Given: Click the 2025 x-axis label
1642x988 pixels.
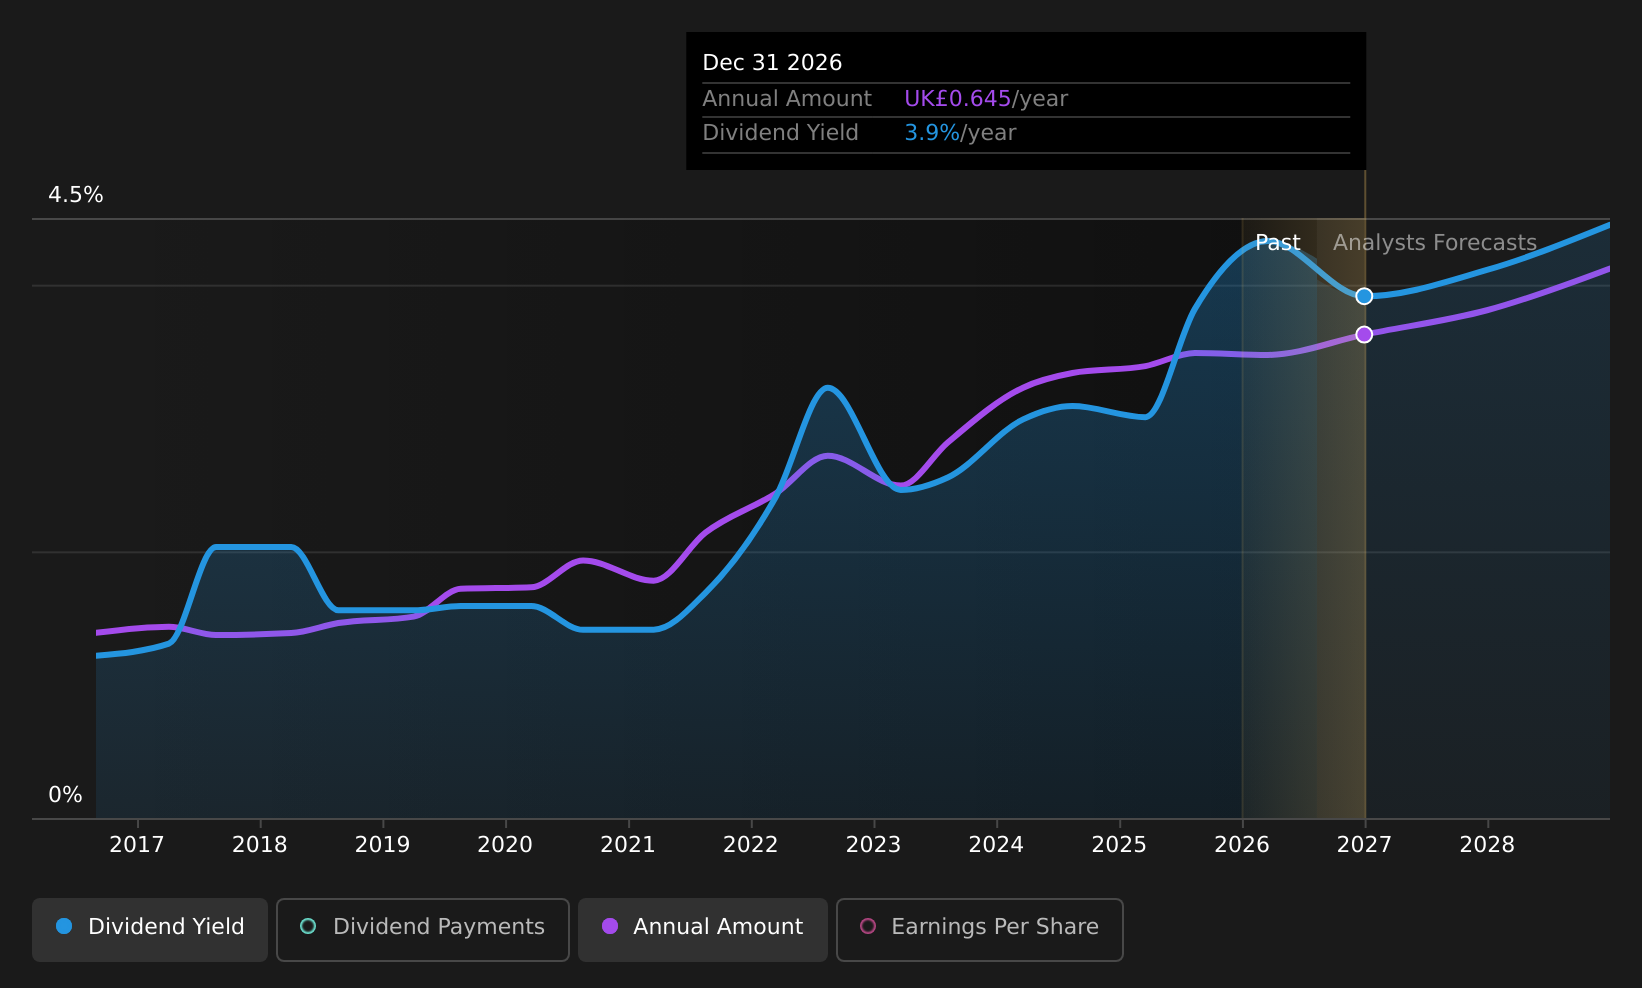Looking at the screenshot, I should [x=1119, y=845].
